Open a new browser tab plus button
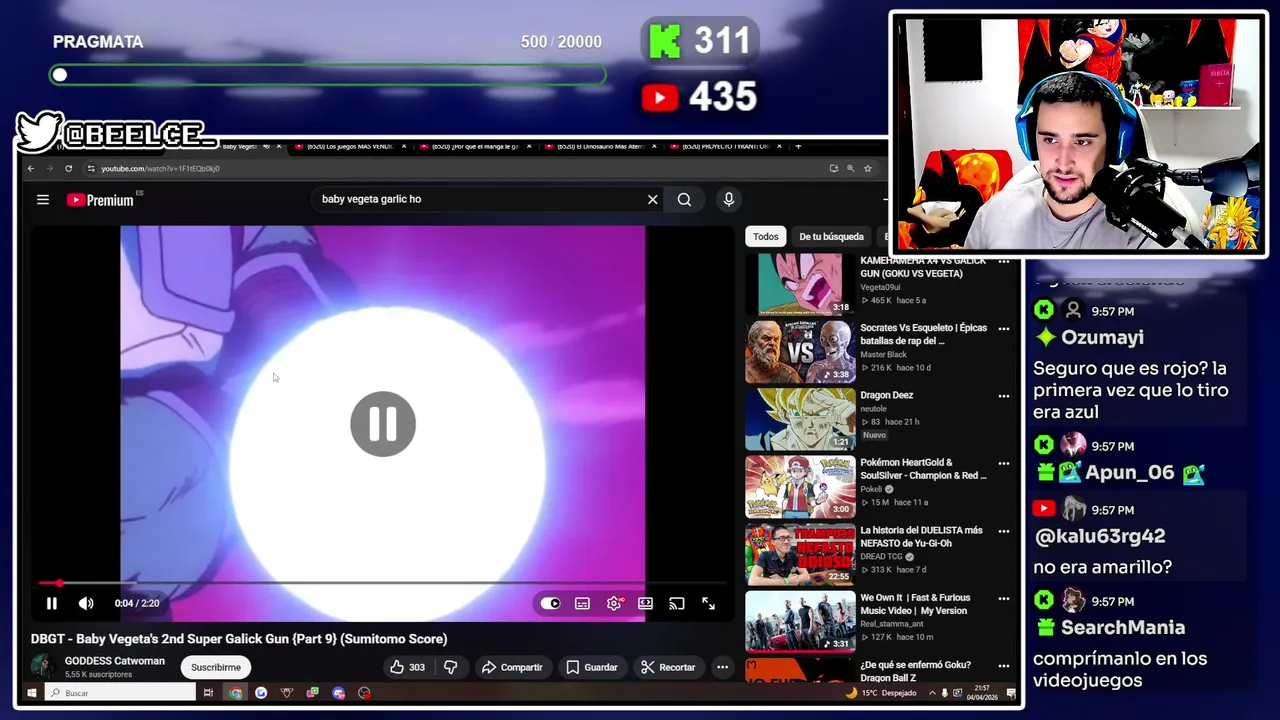This screenshot has height=720, width=1280. (x=798, y=147)
